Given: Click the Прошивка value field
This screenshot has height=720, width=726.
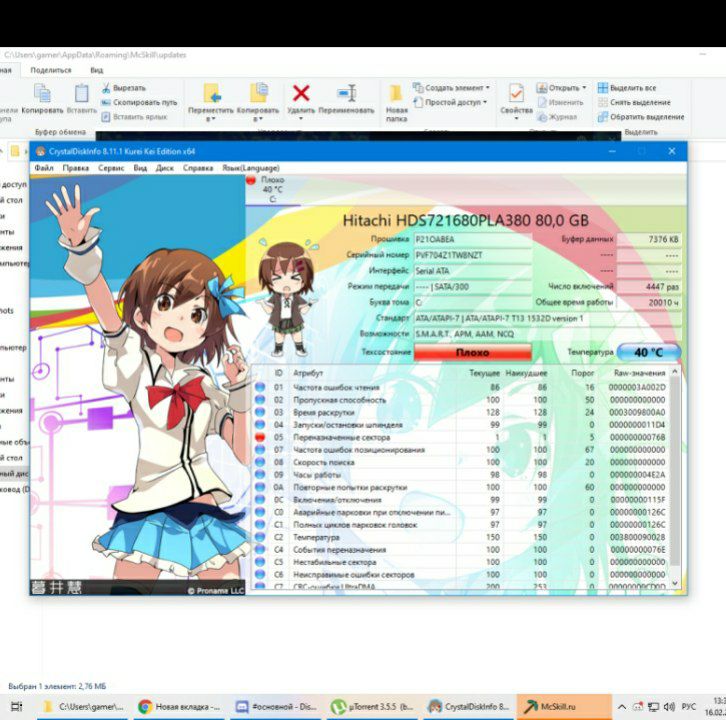Looking at the screenshot, I should coord(472,239).
